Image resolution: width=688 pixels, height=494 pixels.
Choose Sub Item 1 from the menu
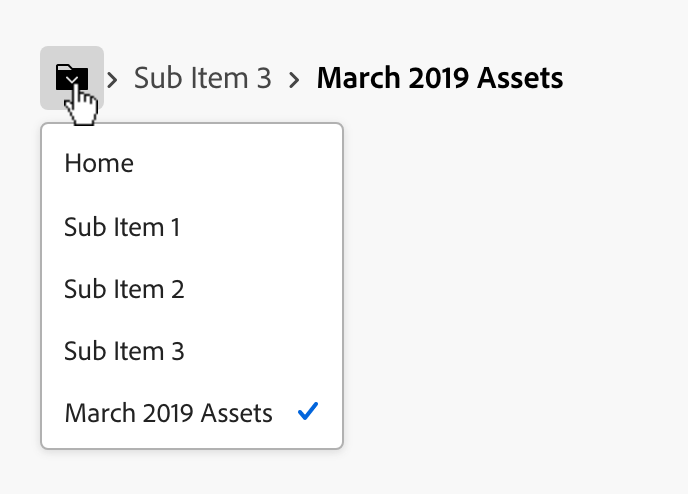pos(122,227)
